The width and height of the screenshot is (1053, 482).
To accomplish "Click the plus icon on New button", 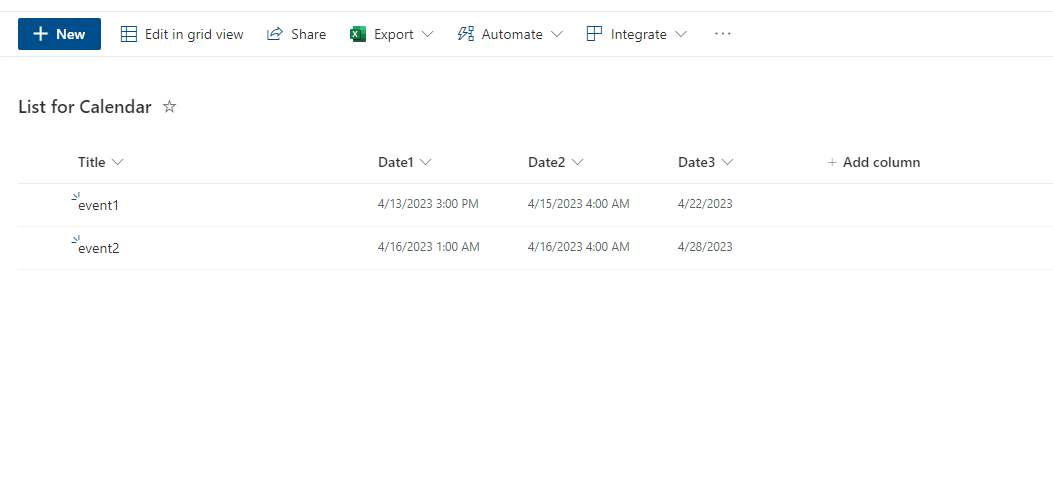I will pos(40,34).
